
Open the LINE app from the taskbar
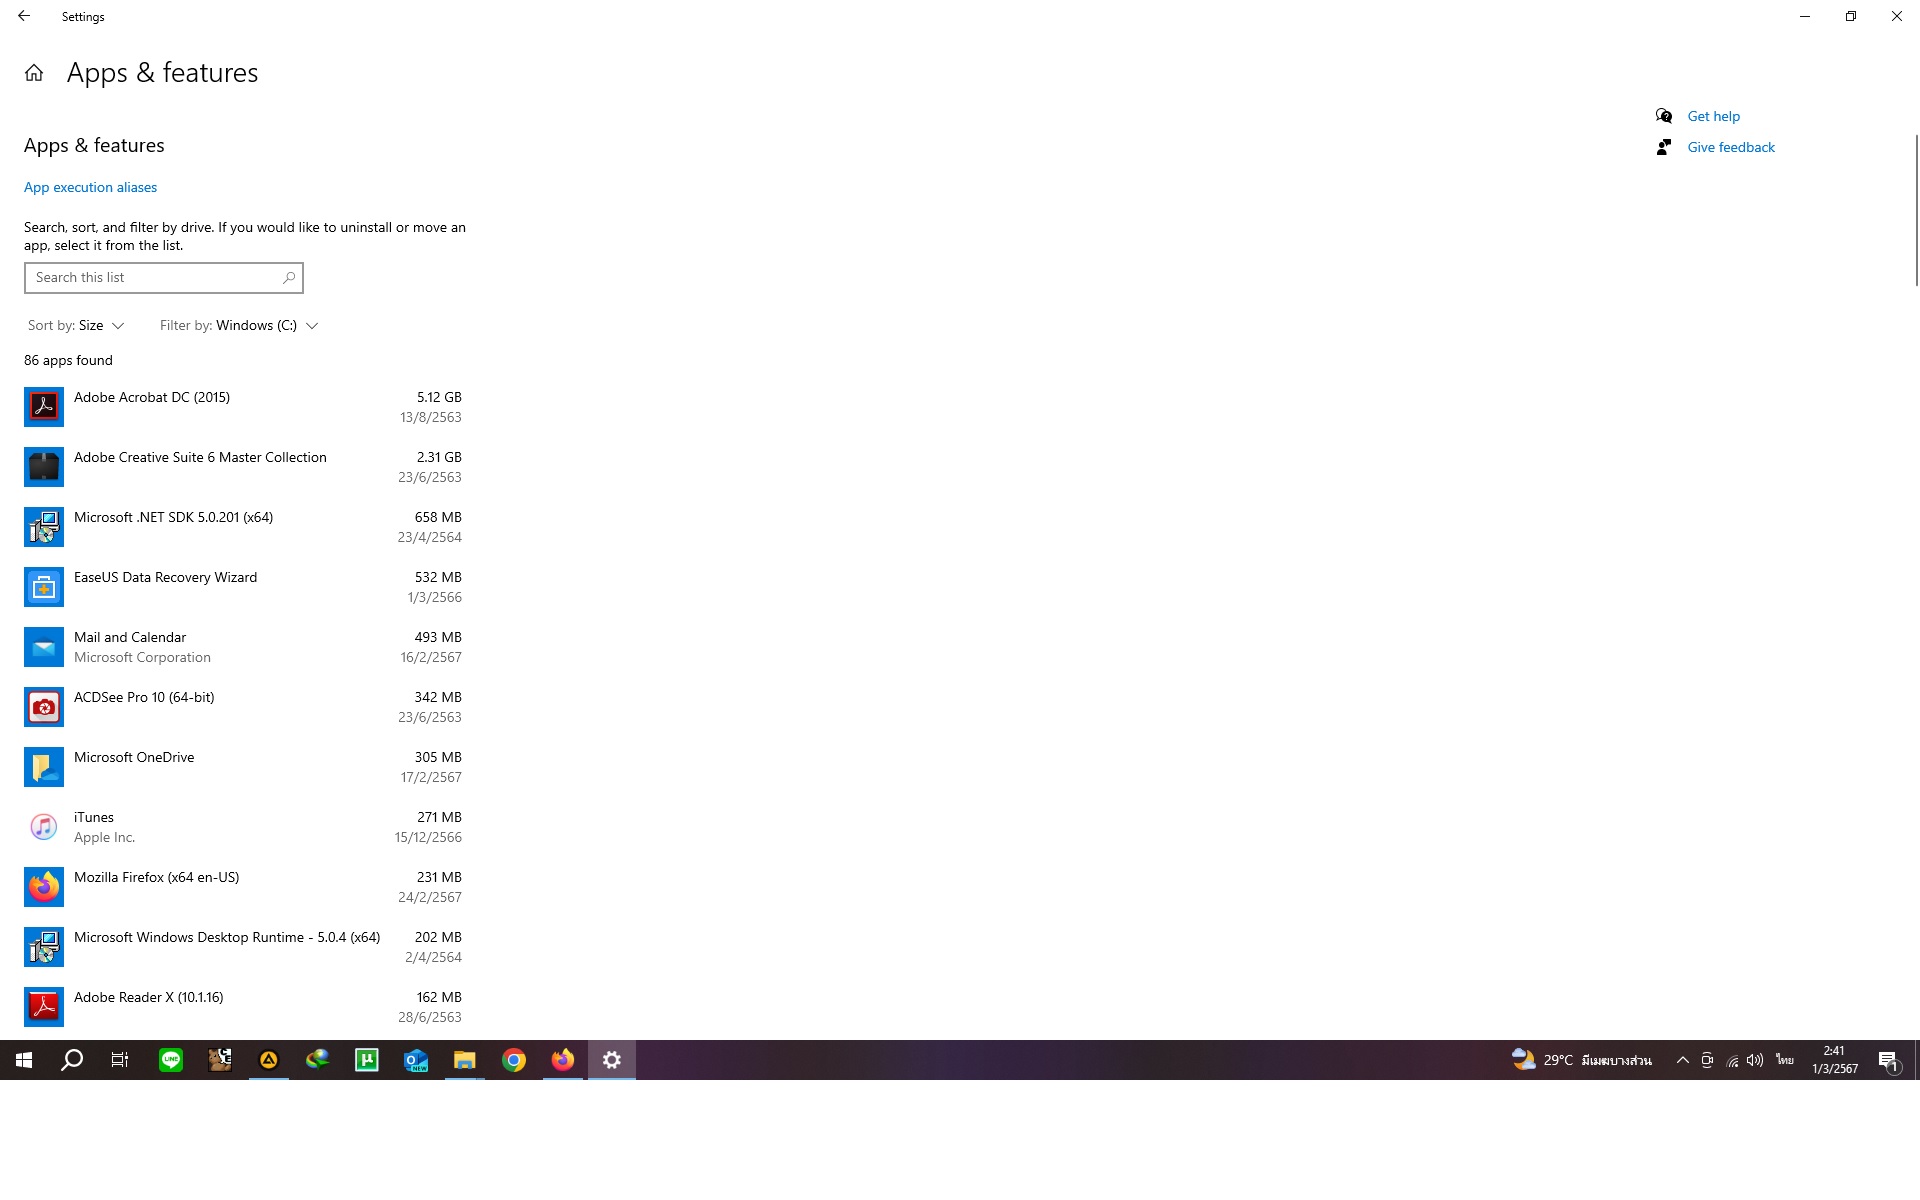point(171,1060)
